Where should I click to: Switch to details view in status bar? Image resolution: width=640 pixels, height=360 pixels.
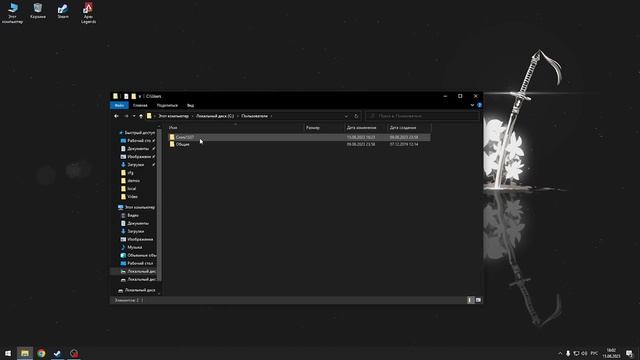click(x=470, y=300)
